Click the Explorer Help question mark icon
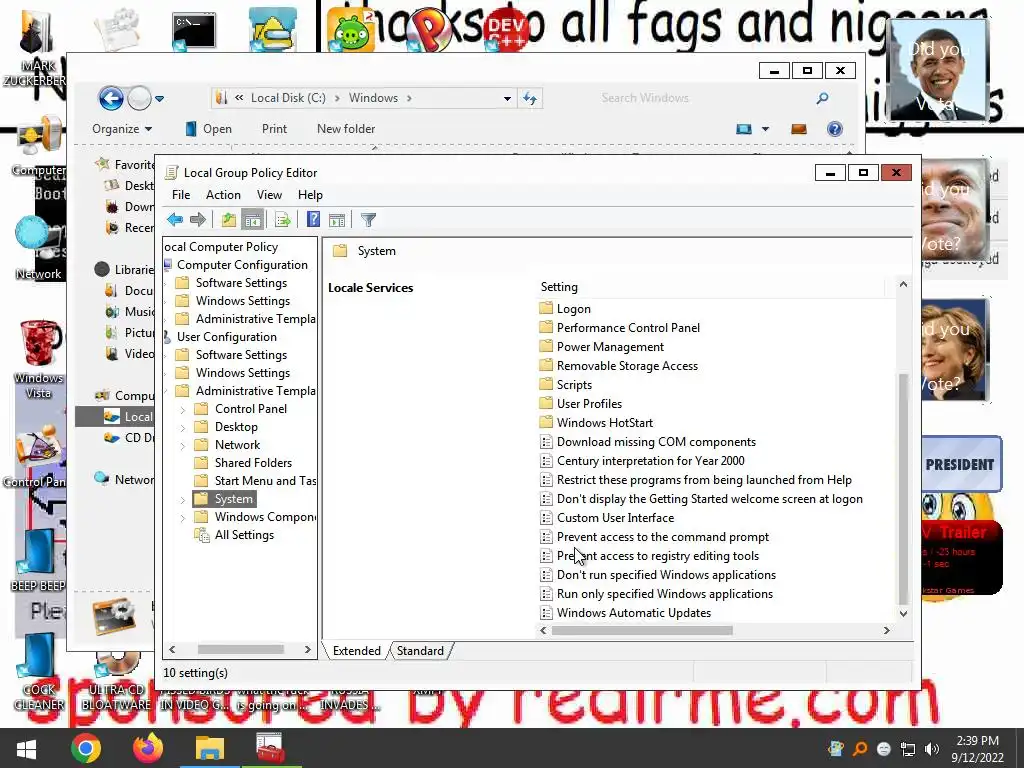Viewport: 1024px width, 768px height. [x=835, y=129]
